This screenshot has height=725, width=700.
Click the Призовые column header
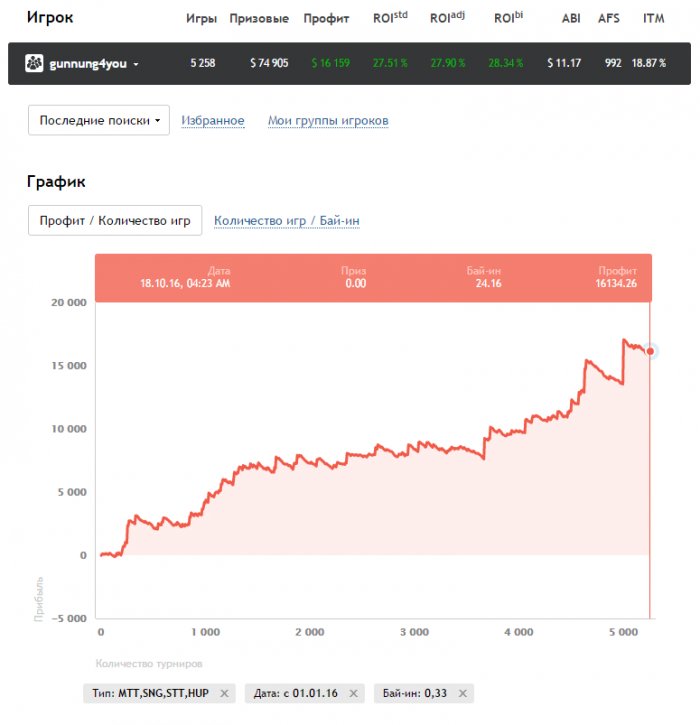(x=259, y=18)
